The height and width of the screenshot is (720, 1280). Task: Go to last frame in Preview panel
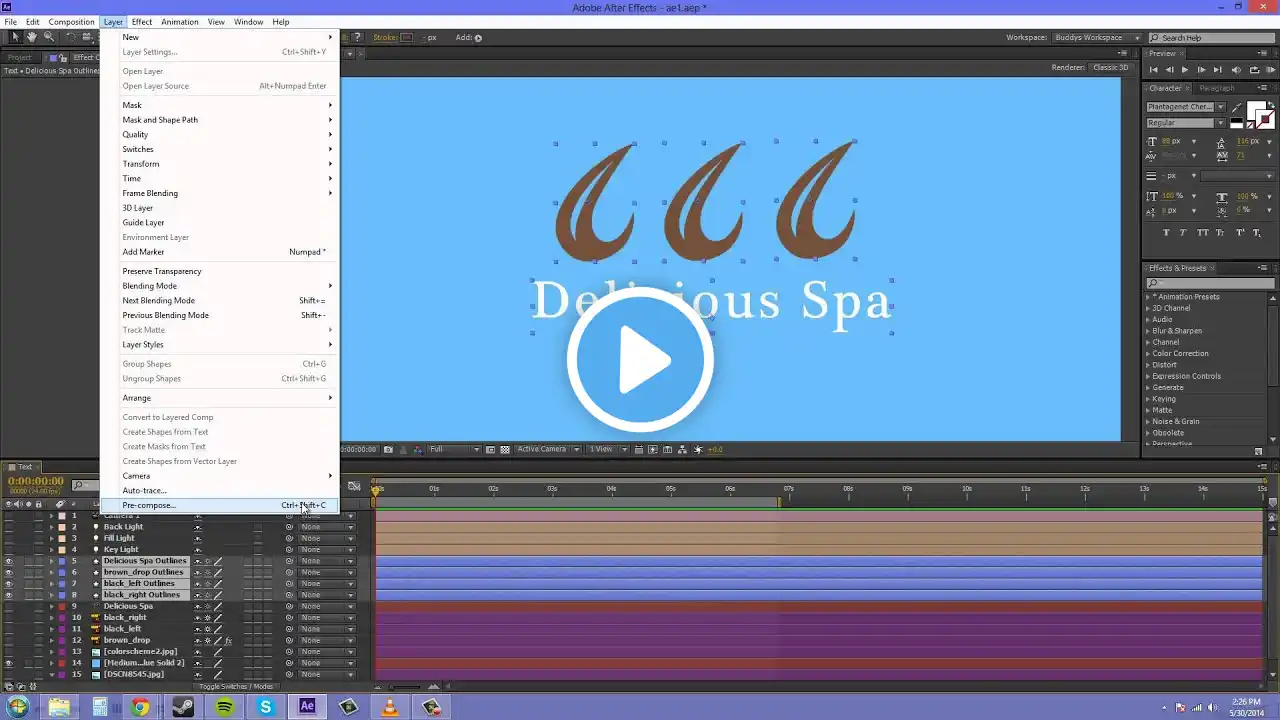1217,70
